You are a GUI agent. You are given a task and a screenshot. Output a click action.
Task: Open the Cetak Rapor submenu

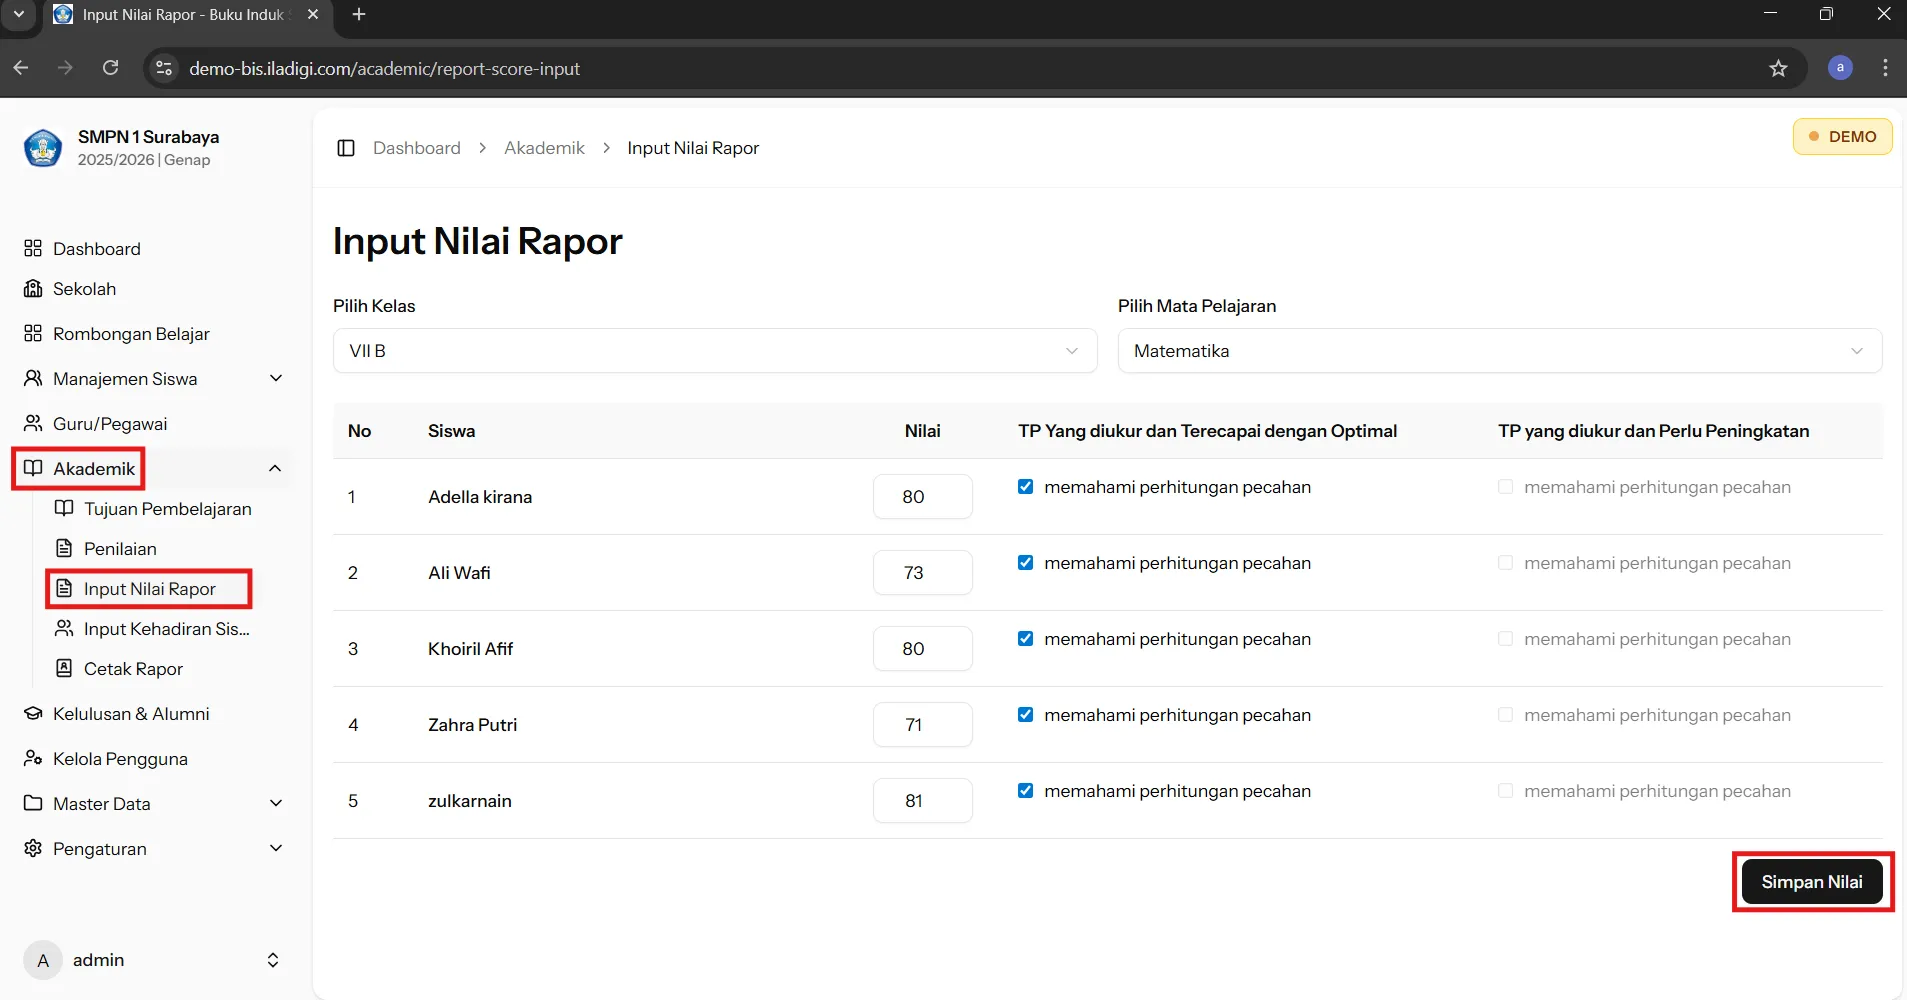click(133, 669)
